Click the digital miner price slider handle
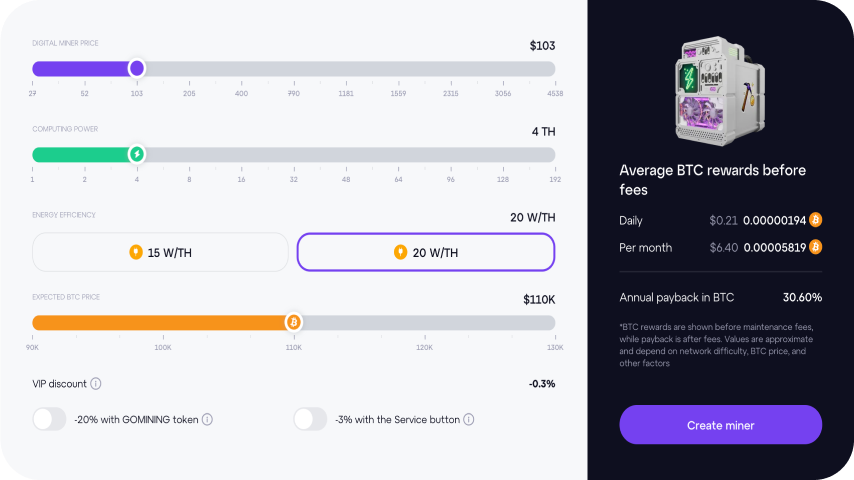 (137, 69)
